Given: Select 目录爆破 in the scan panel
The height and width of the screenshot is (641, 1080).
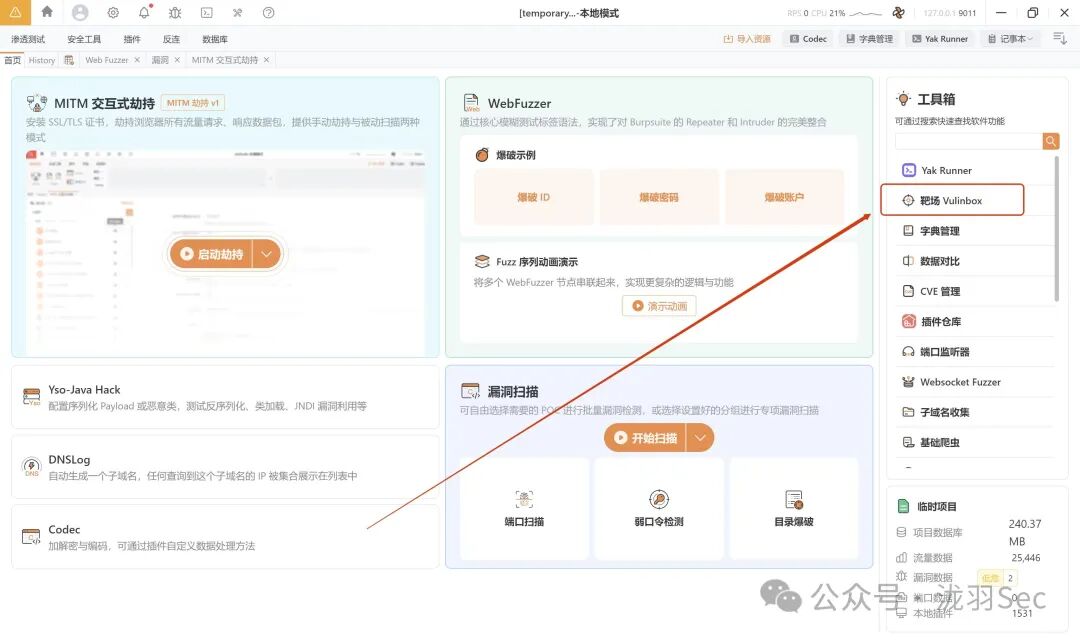Looking at the screenshot, I should click(795, 507).
